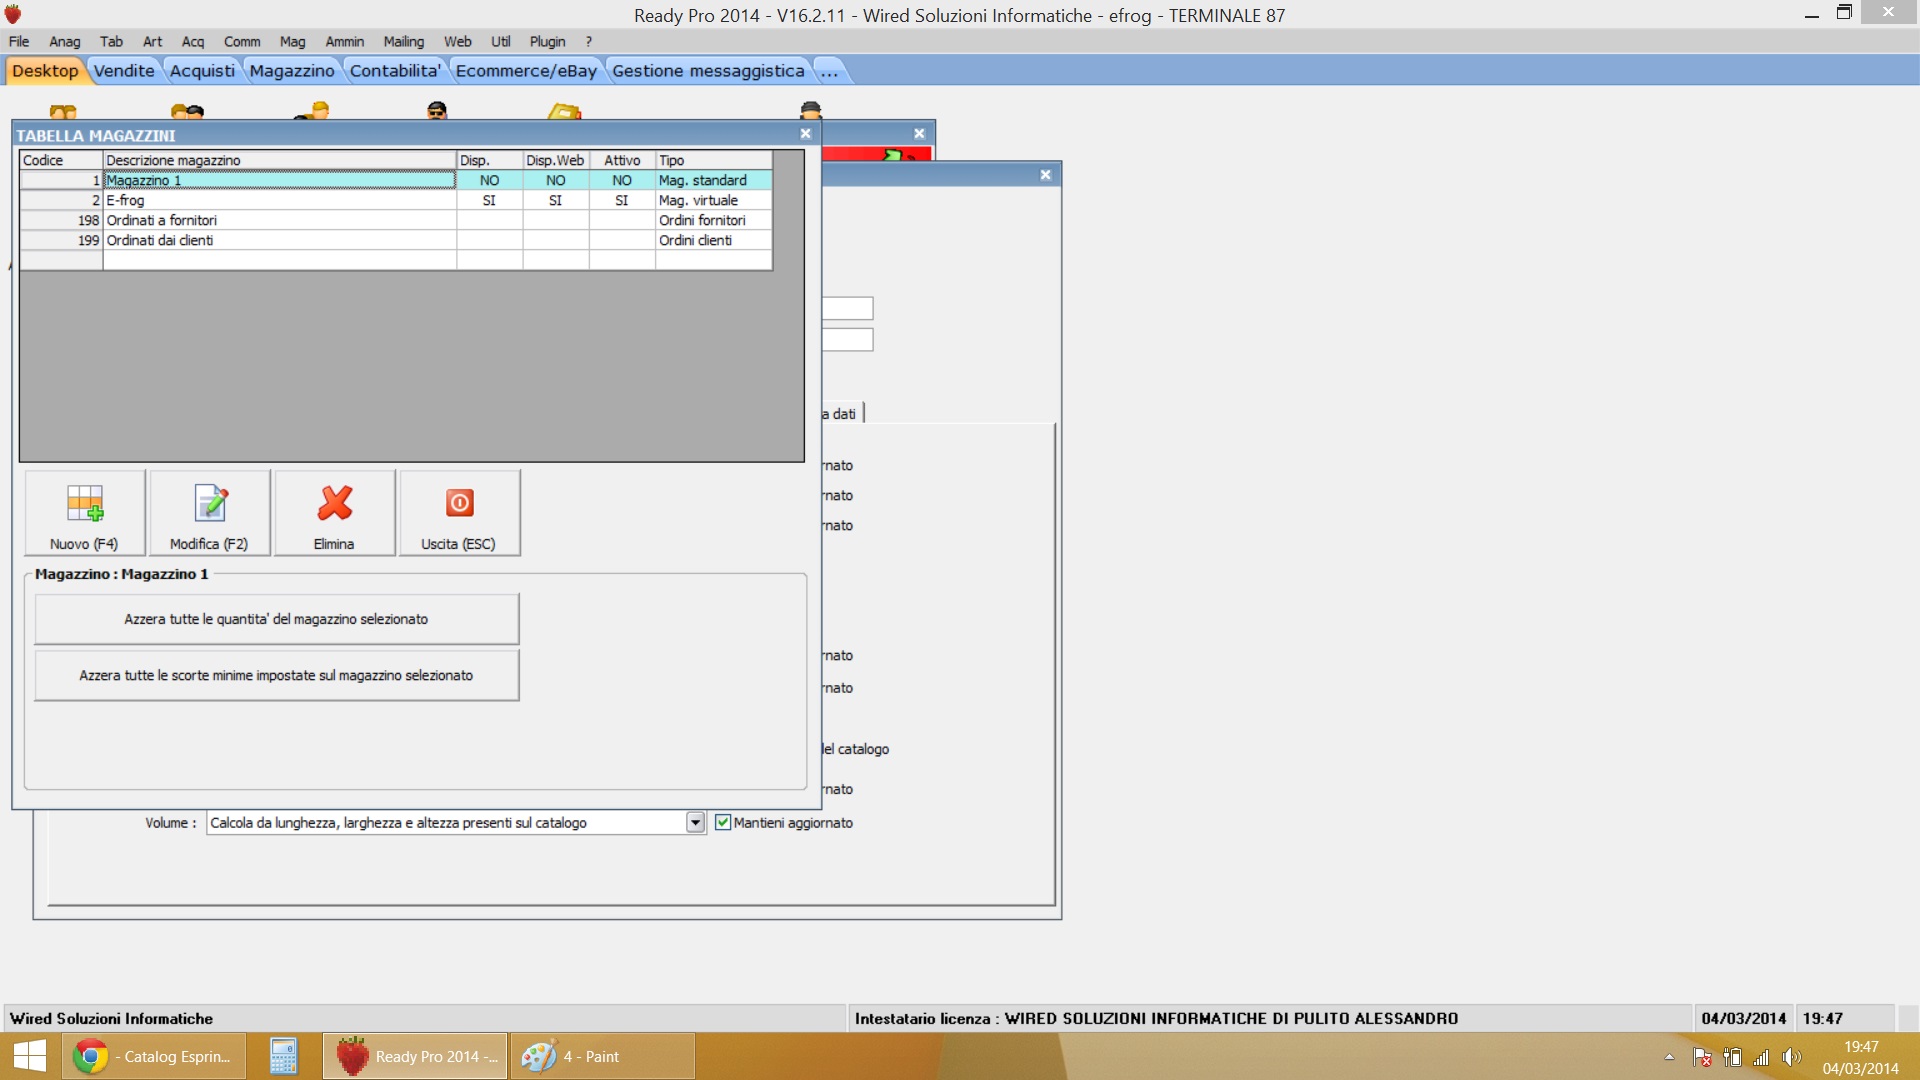
Task: Switch to the Gestione messaggistica tab
Action: click(708, 71)
